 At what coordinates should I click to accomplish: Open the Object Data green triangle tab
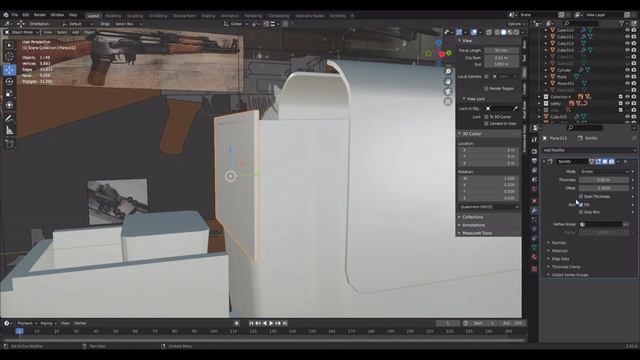pos(534,247)
